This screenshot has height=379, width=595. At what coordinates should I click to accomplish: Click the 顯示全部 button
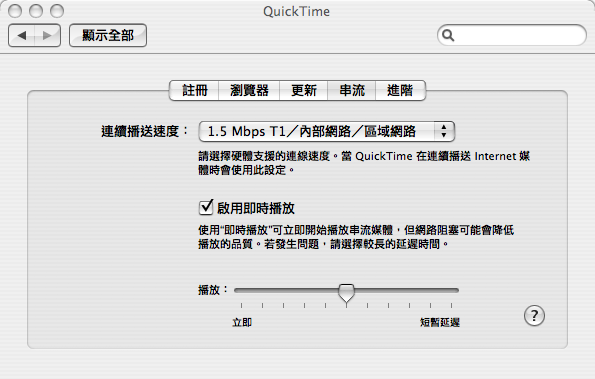tap(108, 36)
